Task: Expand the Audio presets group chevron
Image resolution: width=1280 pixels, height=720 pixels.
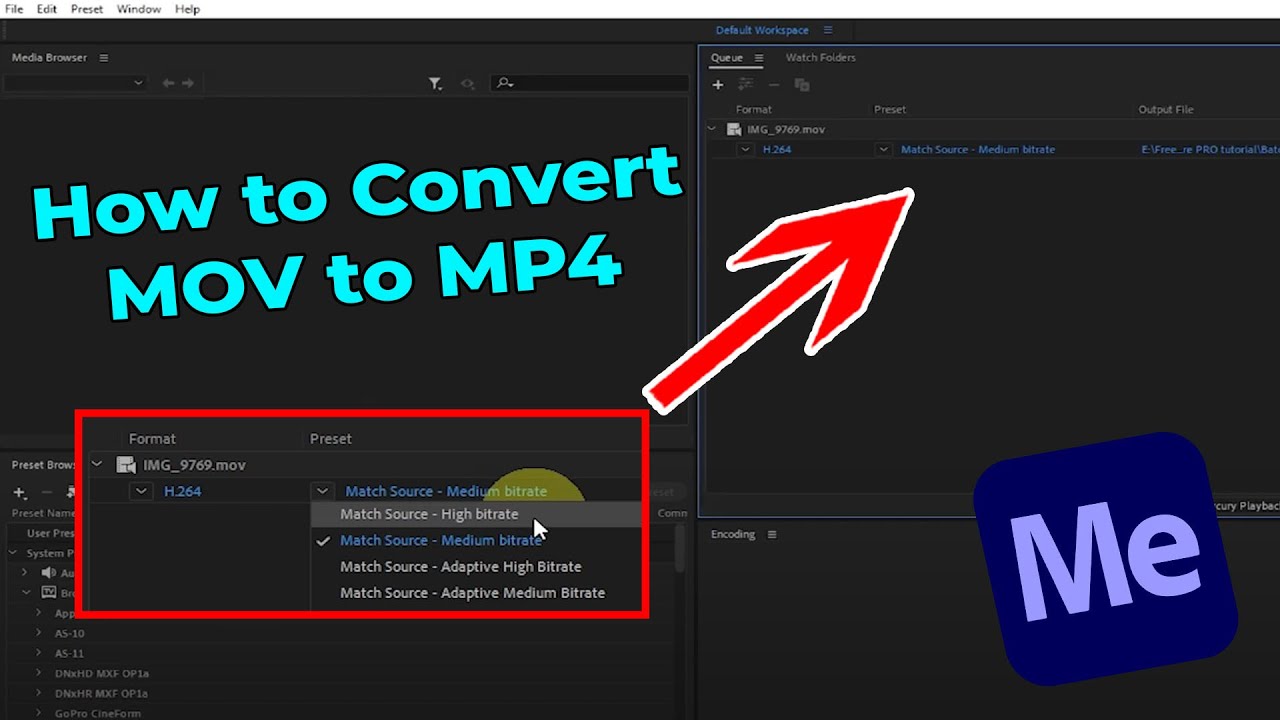Action: coord(25,573)
